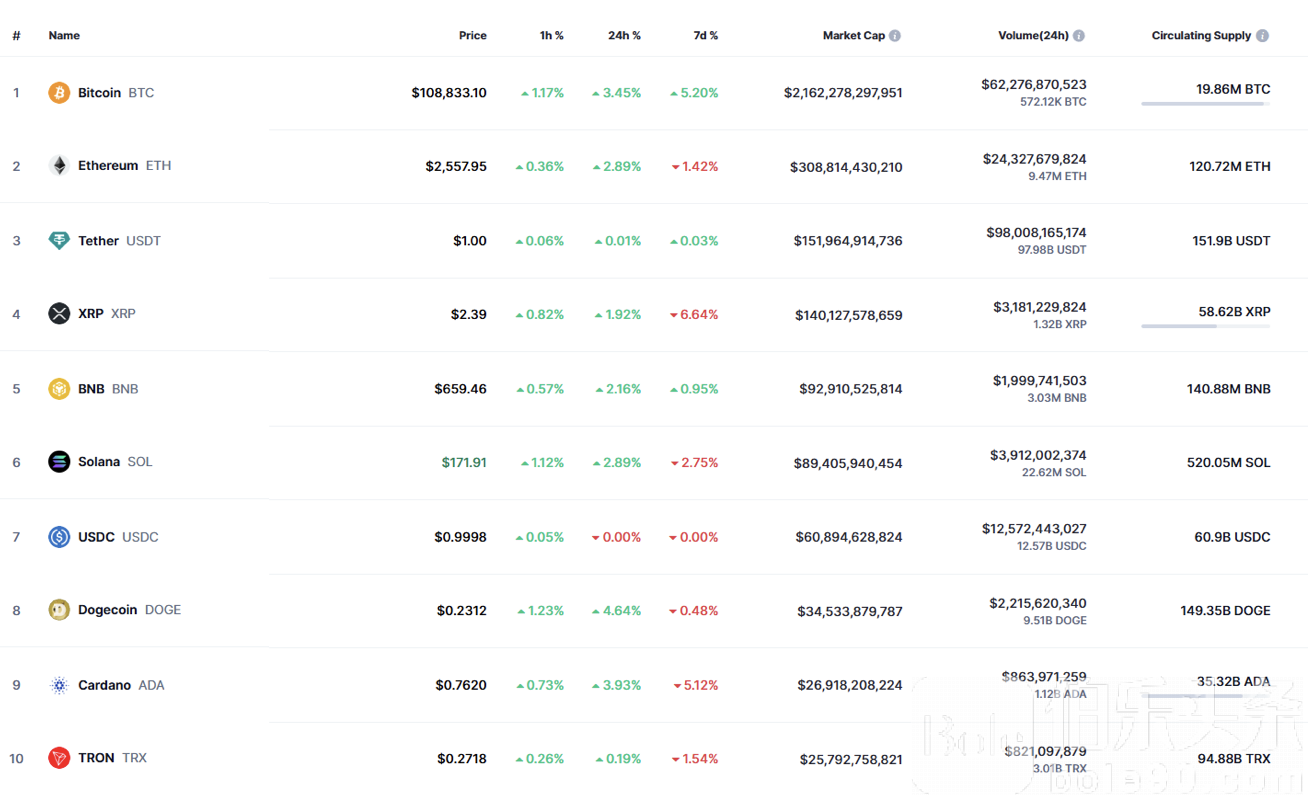
Task: Open the BNB coin page link
Action: click(x=108, y=389)
